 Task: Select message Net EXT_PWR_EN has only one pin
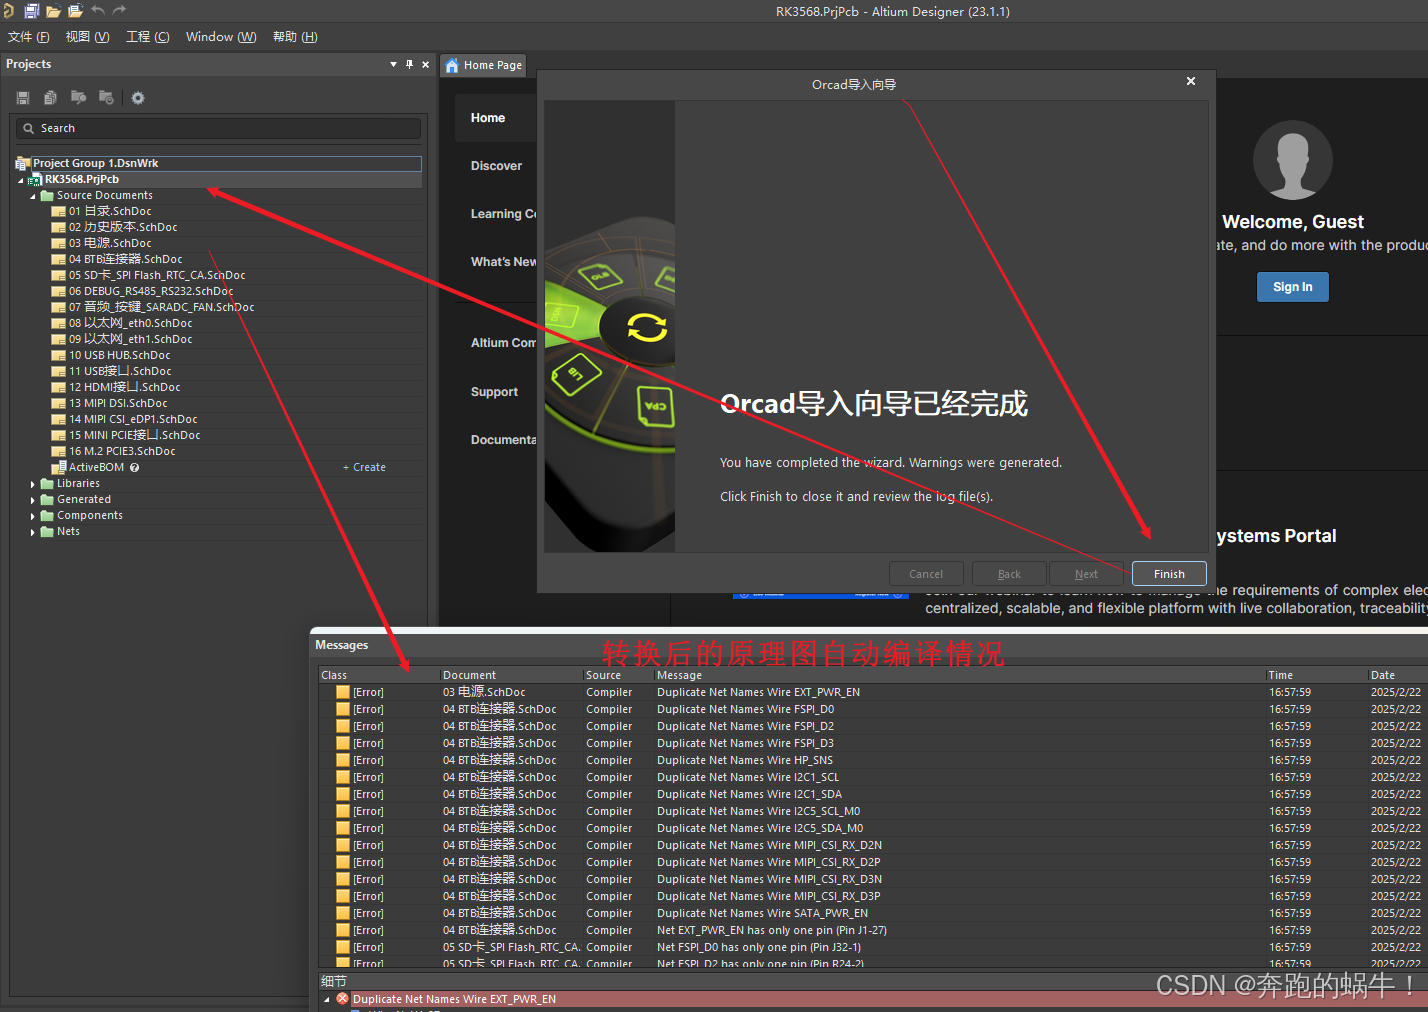point(771,930)
